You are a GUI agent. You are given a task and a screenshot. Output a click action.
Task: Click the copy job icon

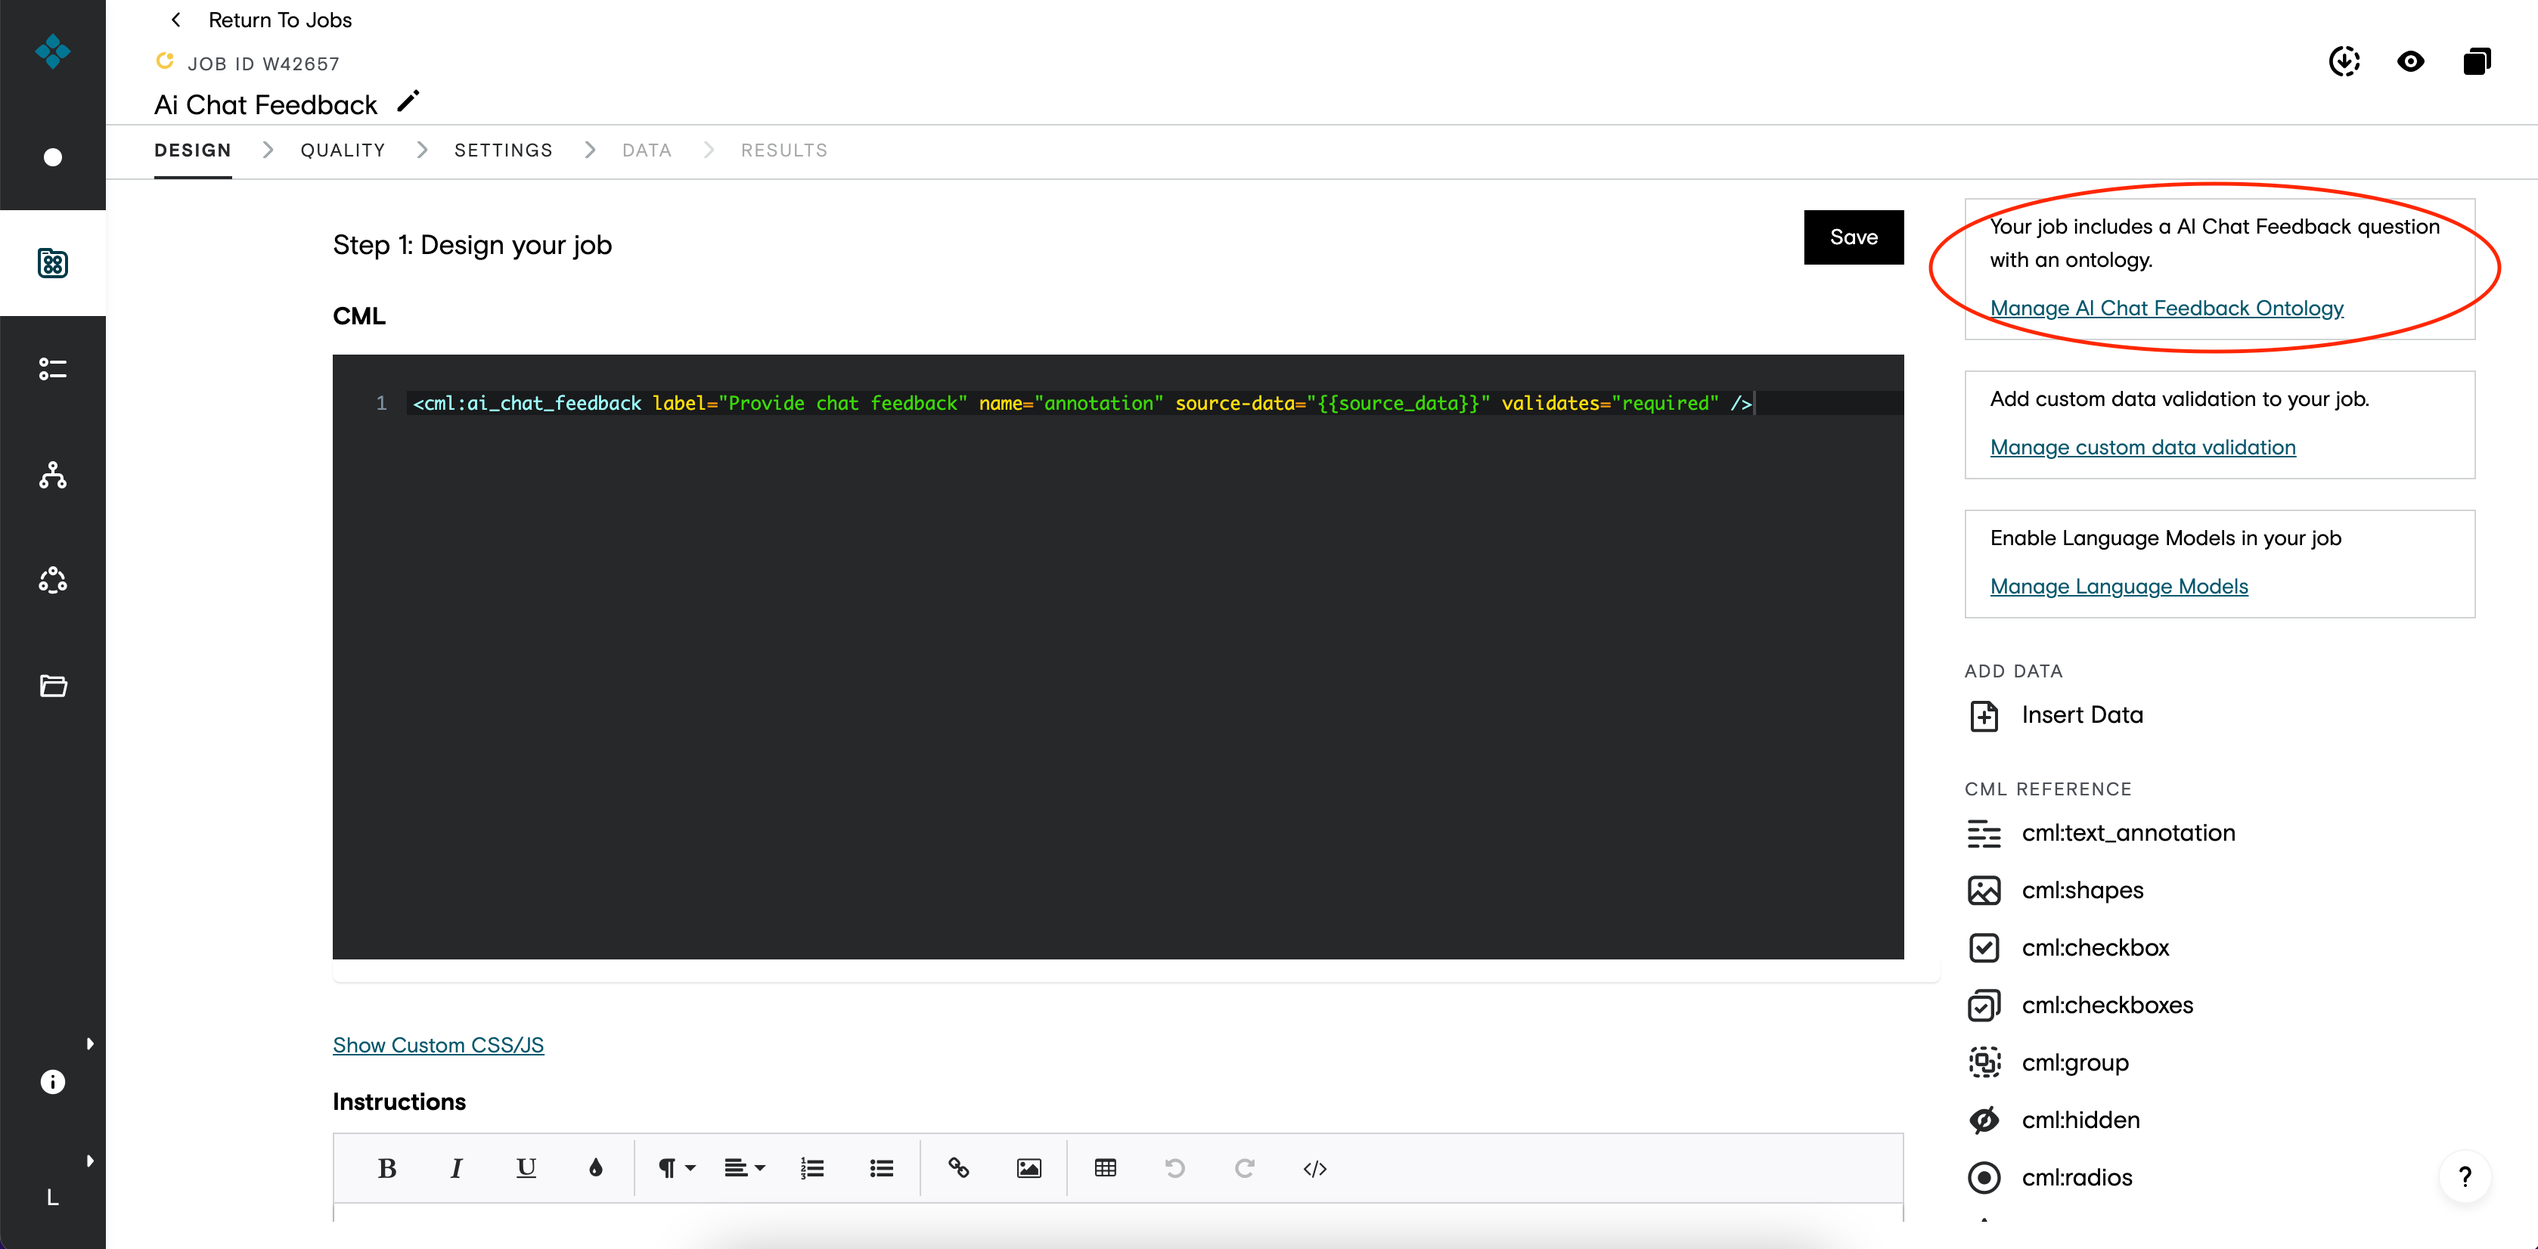[x=2476, y=62]
